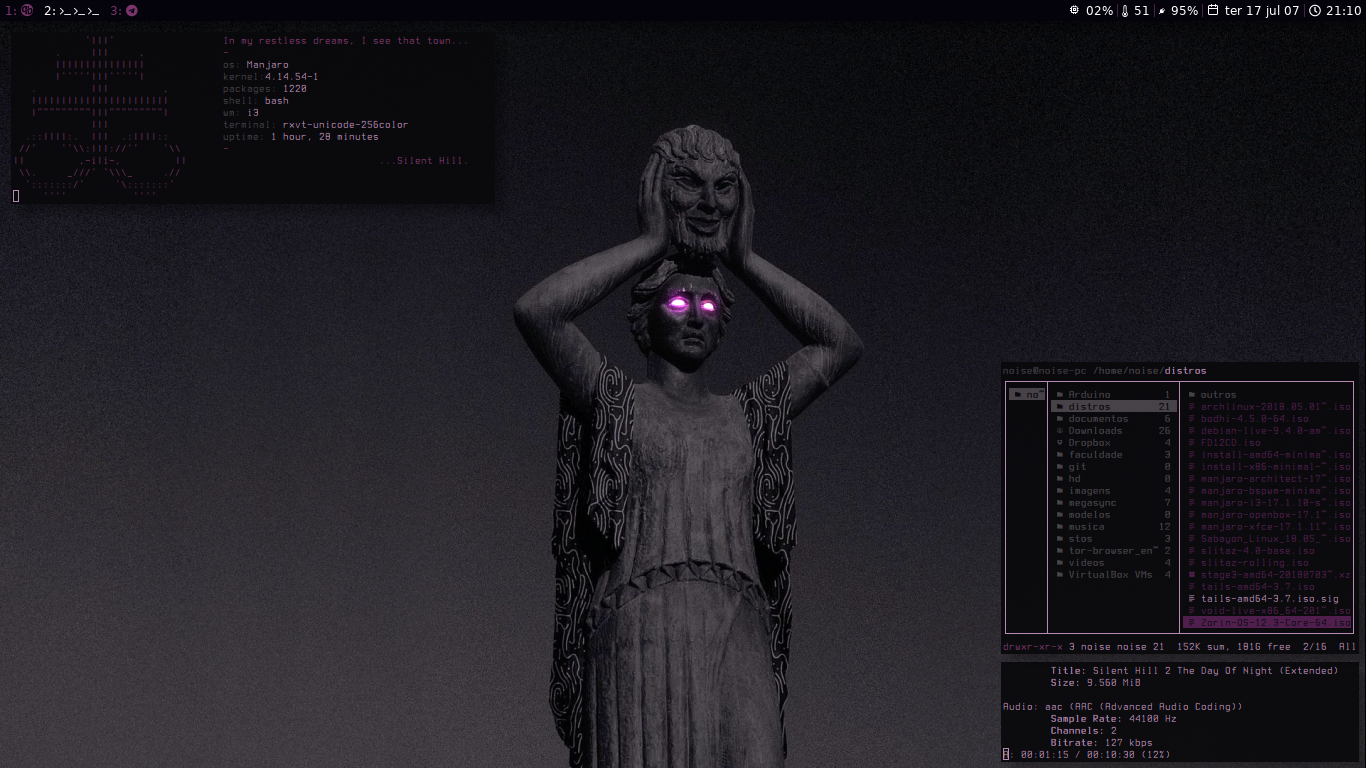Image resolution: width=1366 pixels, height=768 pixels.
Task: Select the manjaro-i3-17.1.10 iso file
Action: point(1268,503)
